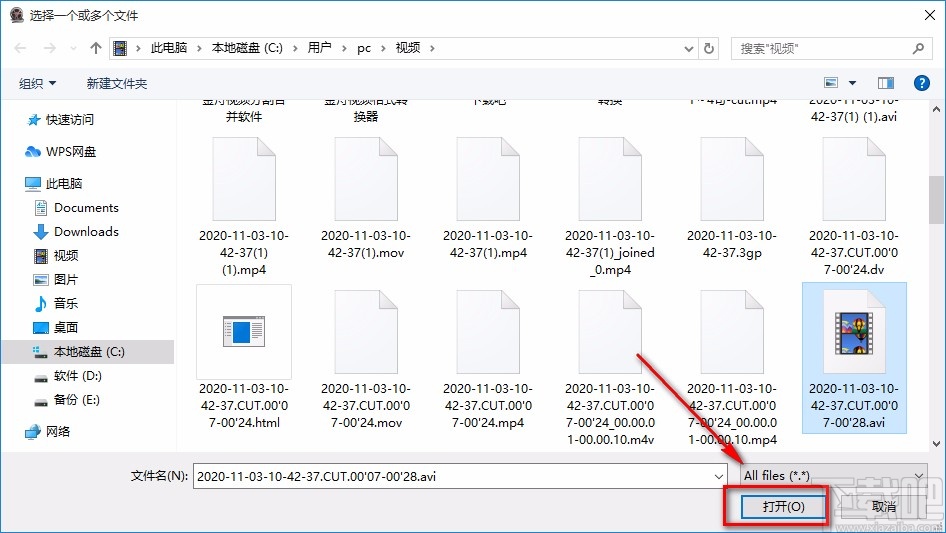This screenshot has width=946, height=533.
Task: Expand the chevron after 用户 breadcrumb
Action: tap(344, 48)
